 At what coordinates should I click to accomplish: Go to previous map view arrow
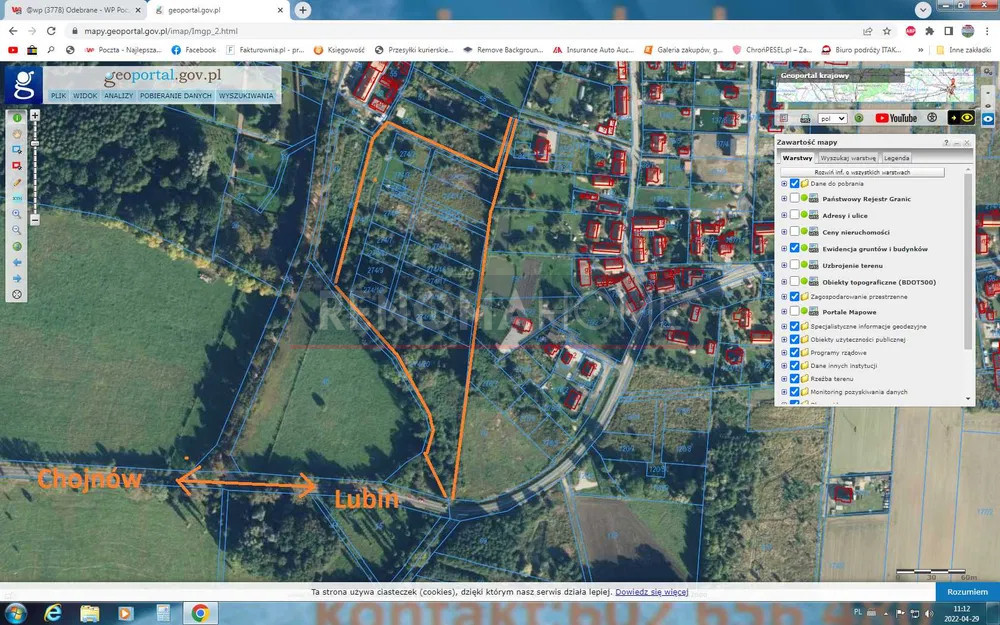click(17, 262)
